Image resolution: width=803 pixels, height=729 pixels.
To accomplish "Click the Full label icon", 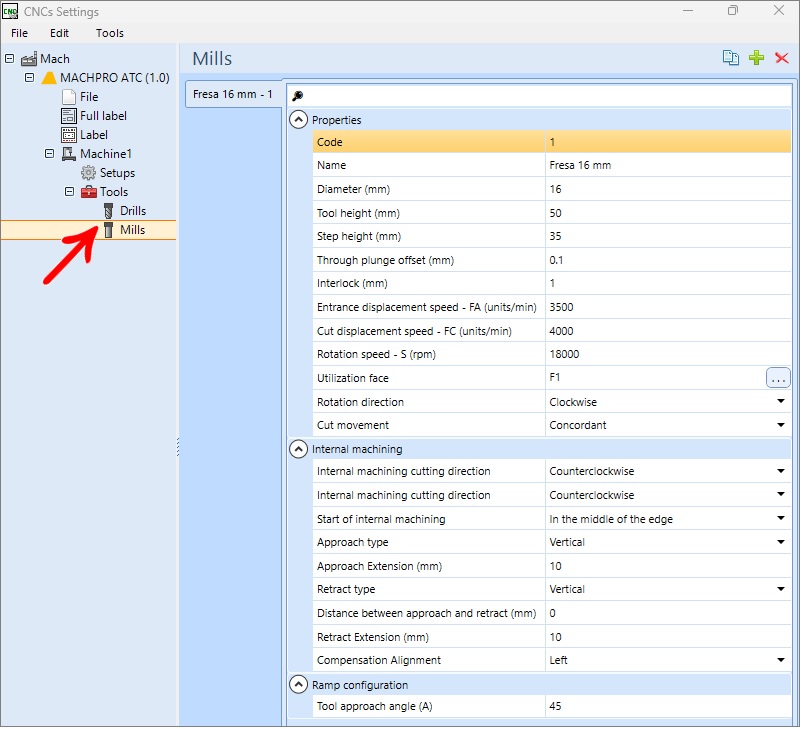I will click(69, 116).
